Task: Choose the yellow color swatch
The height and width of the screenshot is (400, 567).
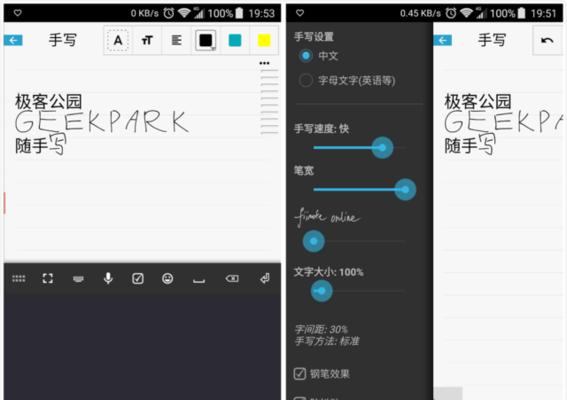Action: (264, 40)
